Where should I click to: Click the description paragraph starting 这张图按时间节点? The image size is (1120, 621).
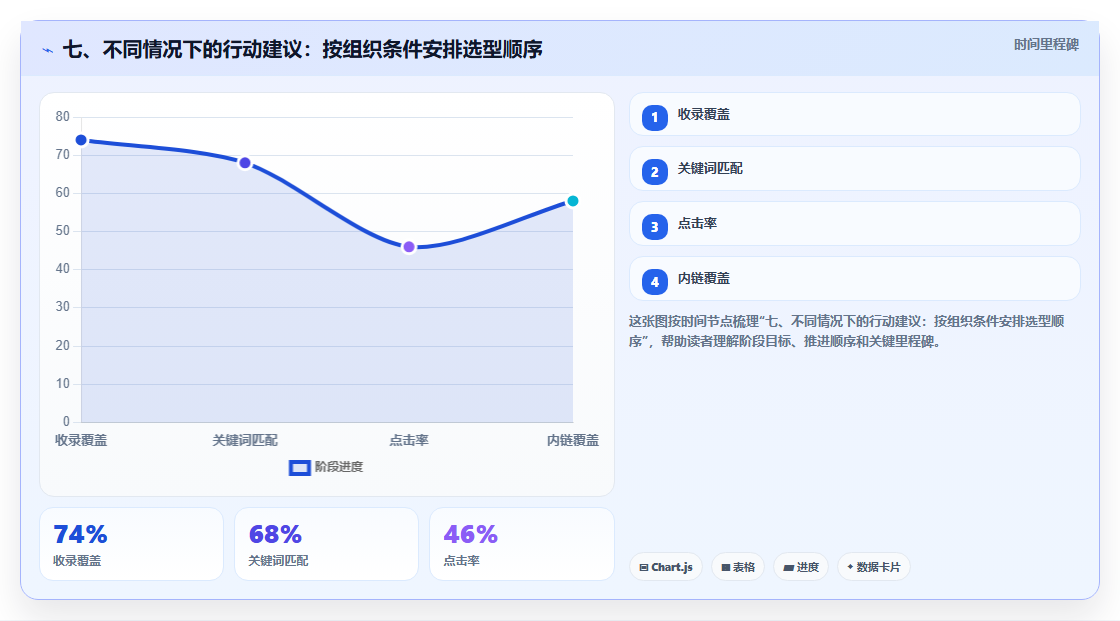coord(846,331)
